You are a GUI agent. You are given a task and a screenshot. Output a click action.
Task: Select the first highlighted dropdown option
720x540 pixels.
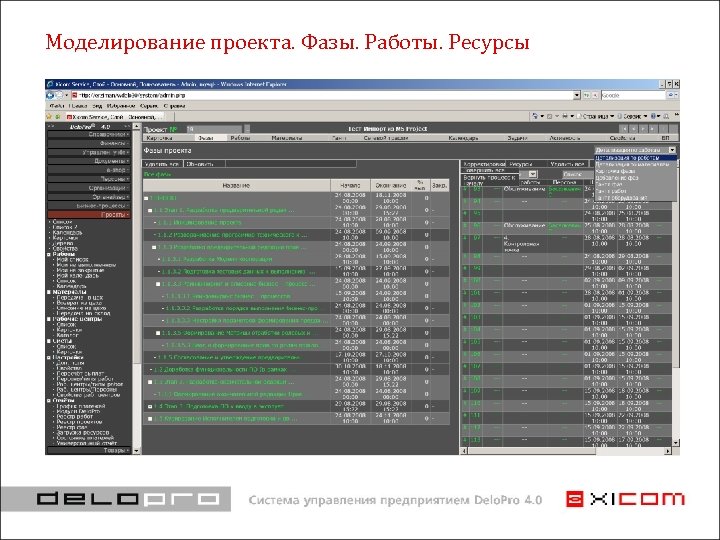(x=636, y=158)
